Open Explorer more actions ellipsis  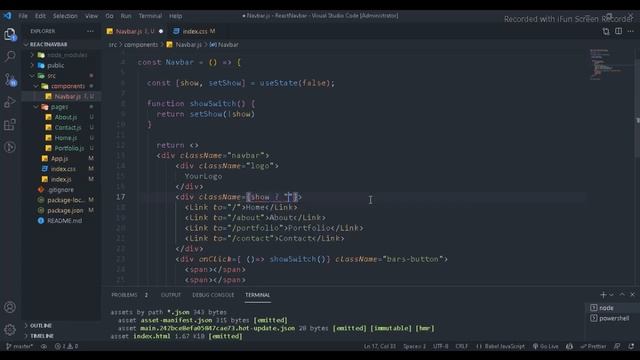[x=90, y=31]
